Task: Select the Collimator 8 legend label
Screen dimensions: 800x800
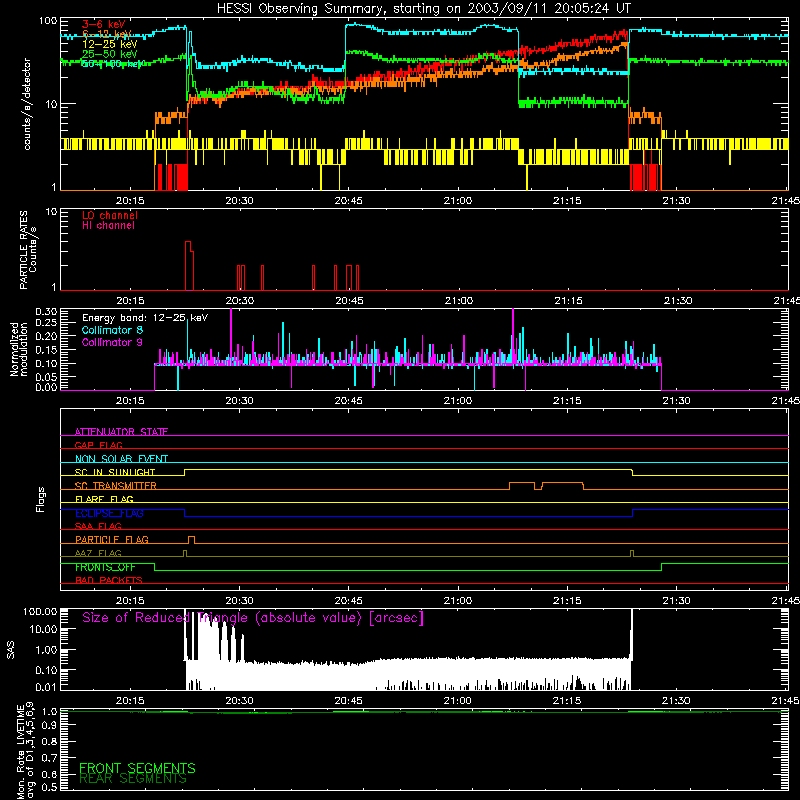Action: tap(112, 330)
